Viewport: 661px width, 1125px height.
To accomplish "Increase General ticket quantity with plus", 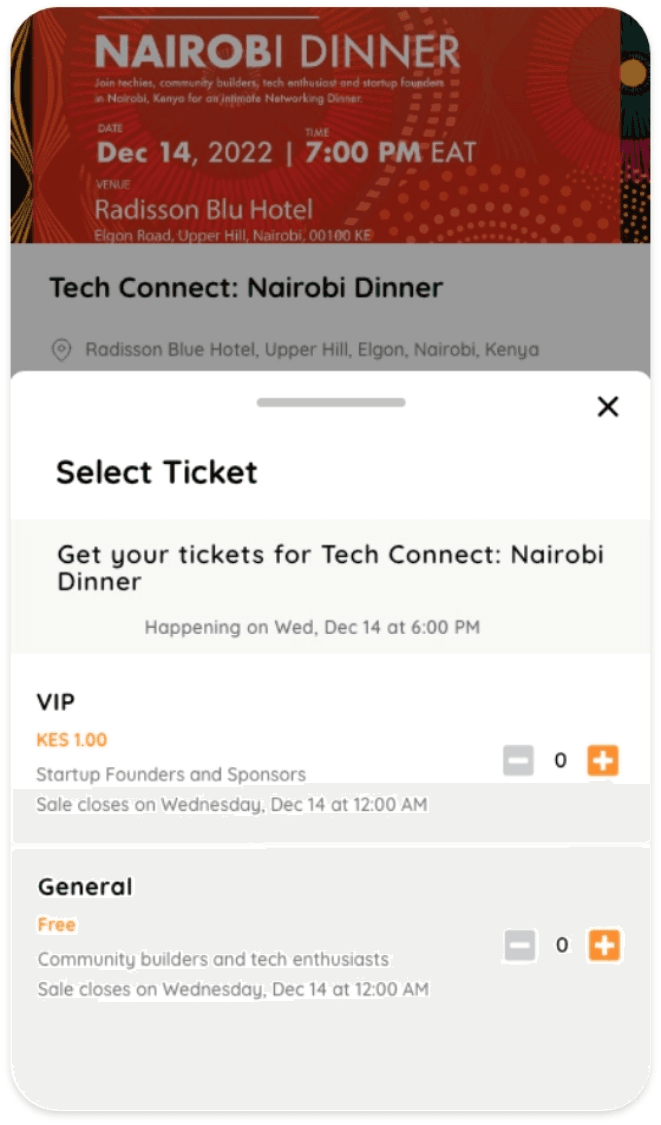I will point(604,946).
